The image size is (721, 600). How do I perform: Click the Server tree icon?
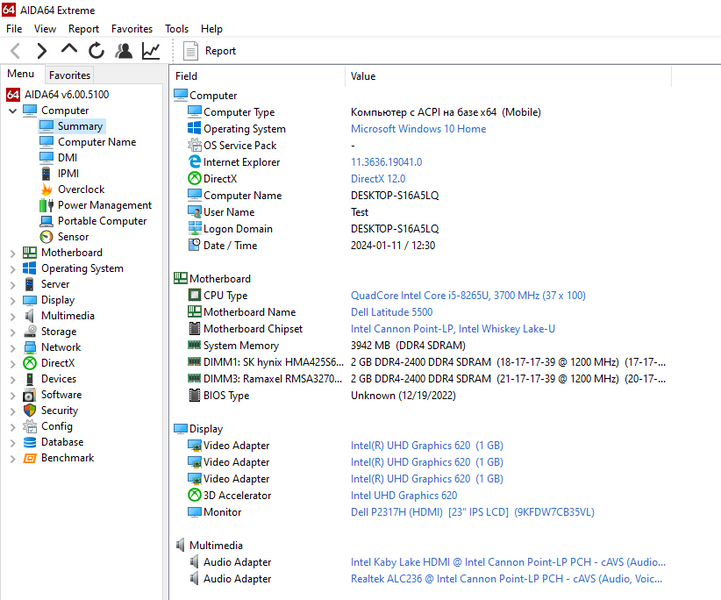(x=29, y=284)
